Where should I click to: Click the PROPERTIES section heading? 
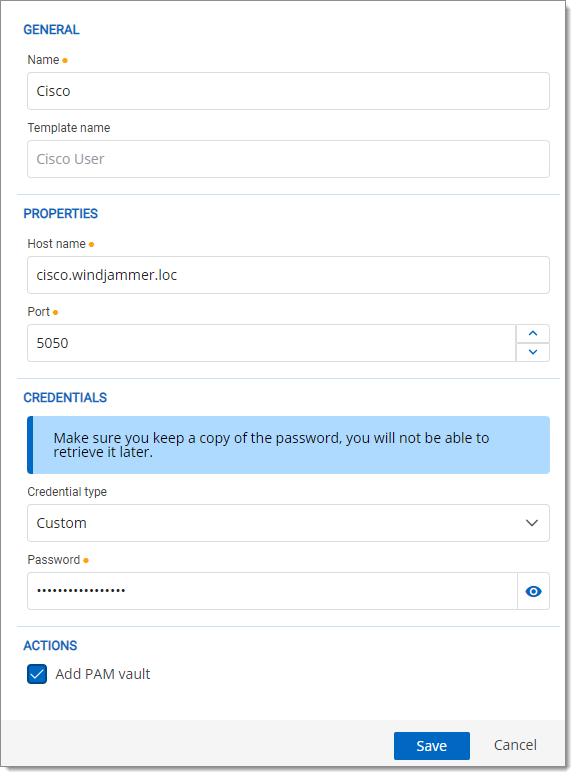[60, 214]
